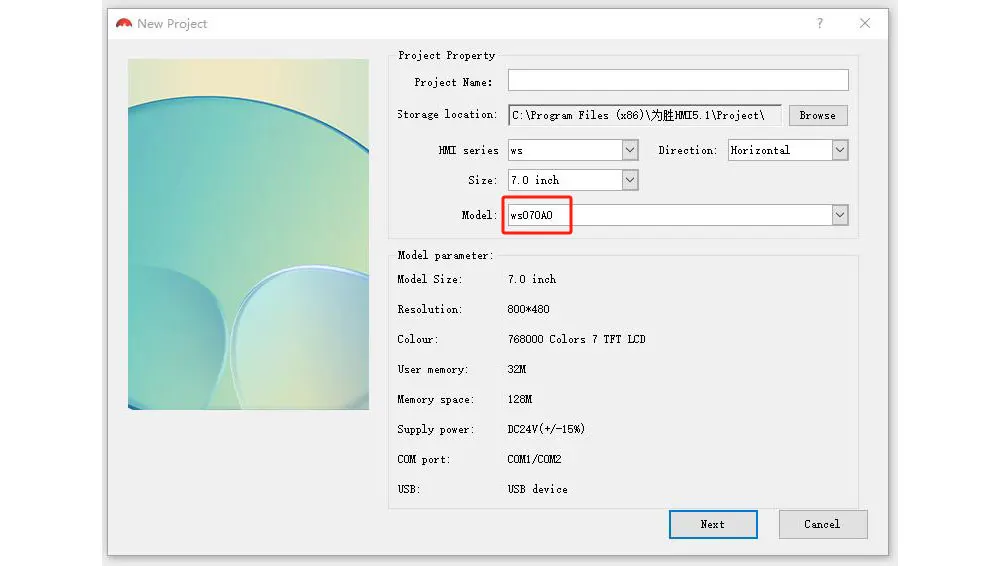This screenshot has height=566, width=1000.
Task: Click the Browse button
Action: [818, 115]
